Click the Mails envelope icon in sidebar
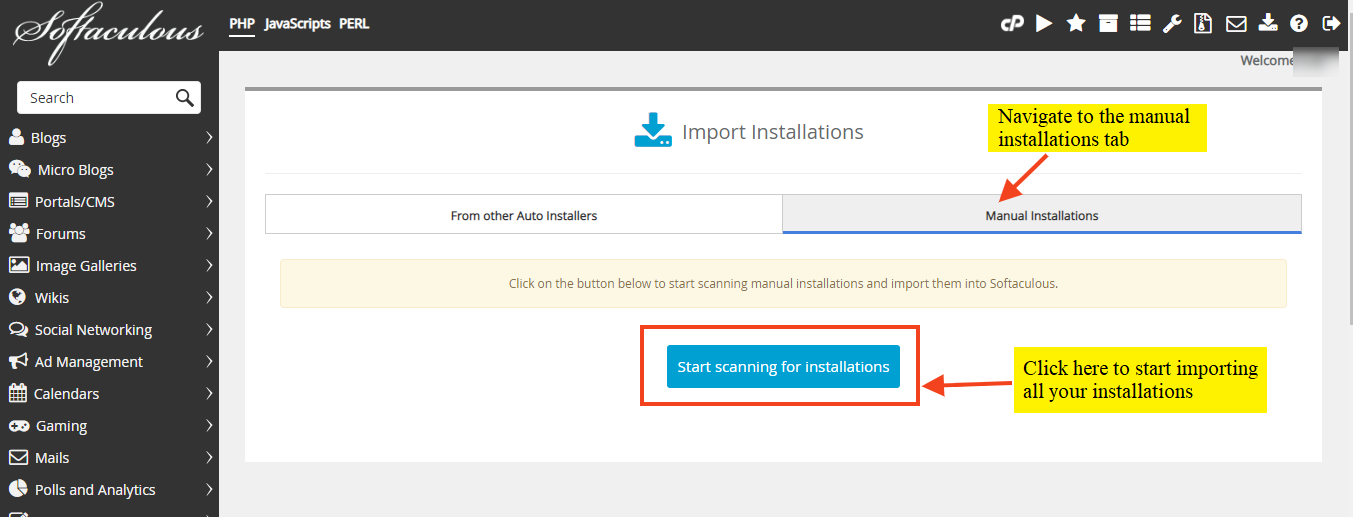This screenshot has width=1353, height=517. (x=17, y=457)
